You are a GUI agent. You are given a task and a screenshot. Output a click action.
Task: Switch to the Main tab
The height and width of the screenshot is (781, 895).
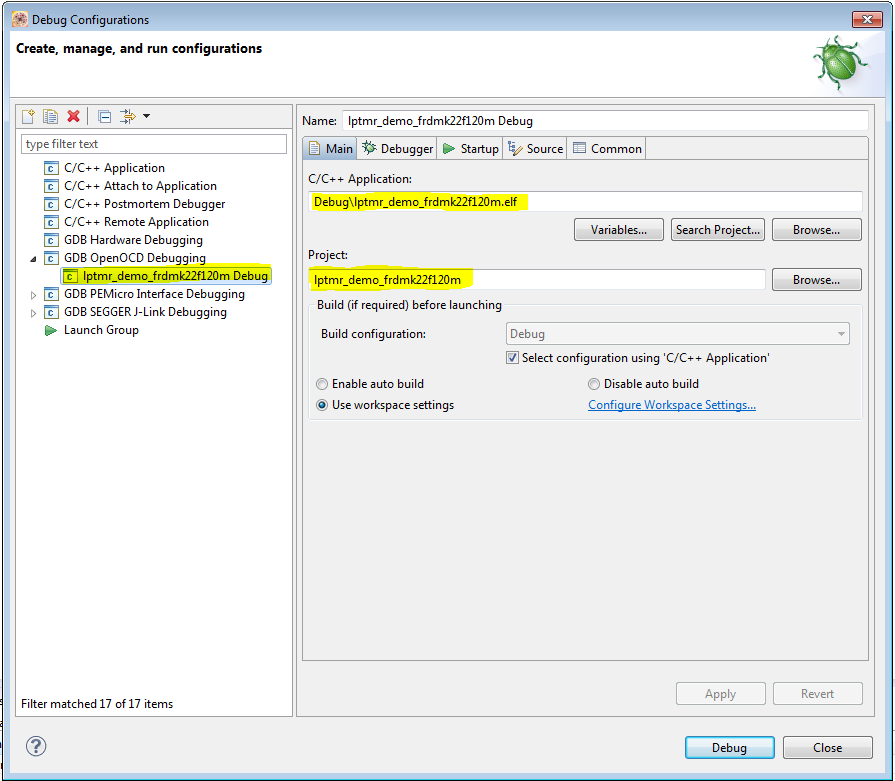pyautogui.click(x=330, y=148)
